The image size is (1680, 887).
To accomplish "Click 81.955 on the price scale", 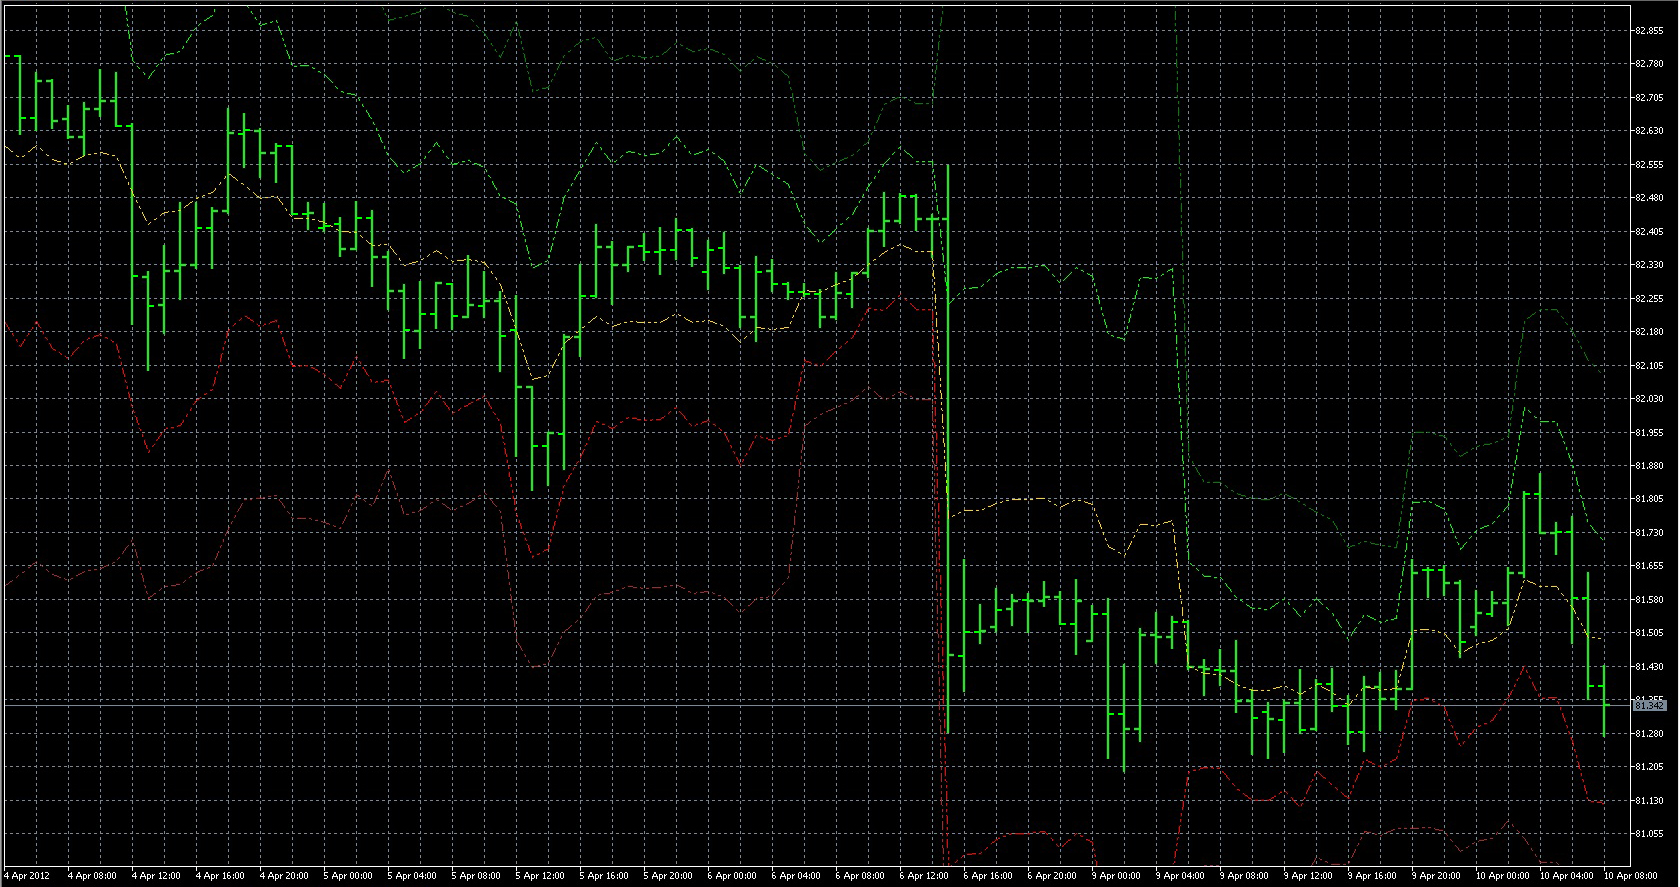I will pyautogui.click(x=1649, y=433).
